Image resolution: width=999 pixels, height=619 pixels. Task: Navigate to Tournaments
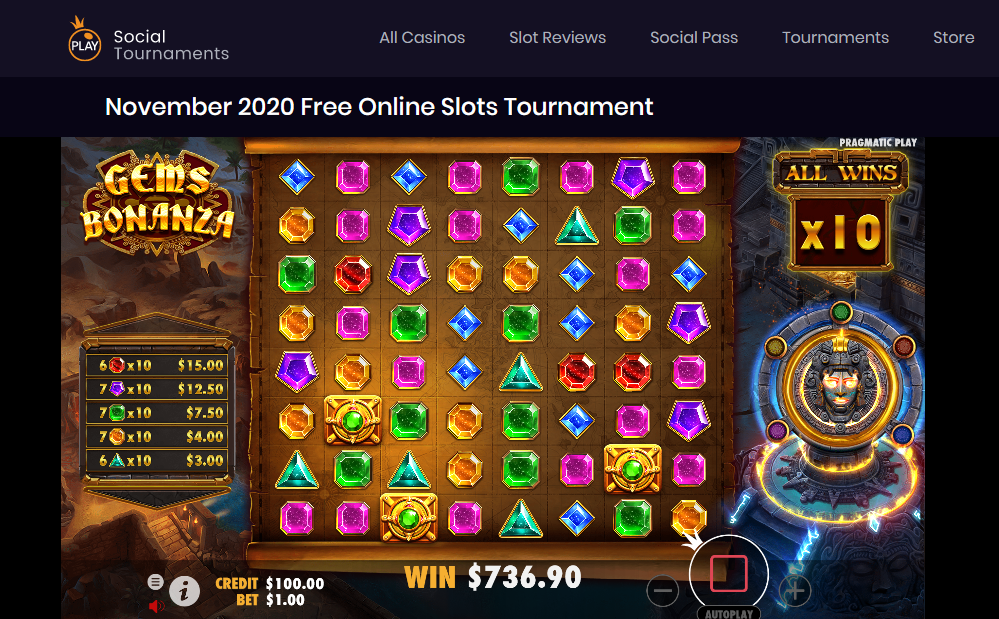pyautogui.click(x=835, y=38)
